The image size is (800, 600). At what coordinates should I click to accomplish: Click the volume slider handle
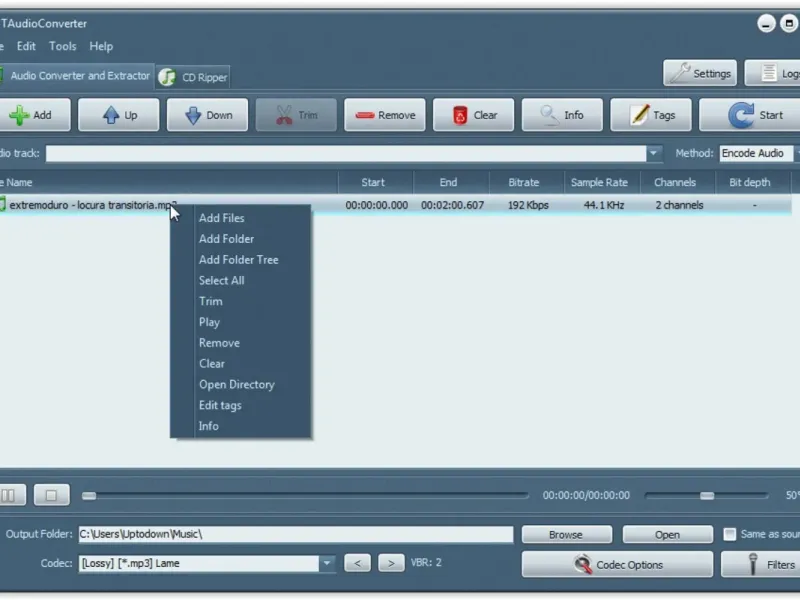(x=707, y=495)
